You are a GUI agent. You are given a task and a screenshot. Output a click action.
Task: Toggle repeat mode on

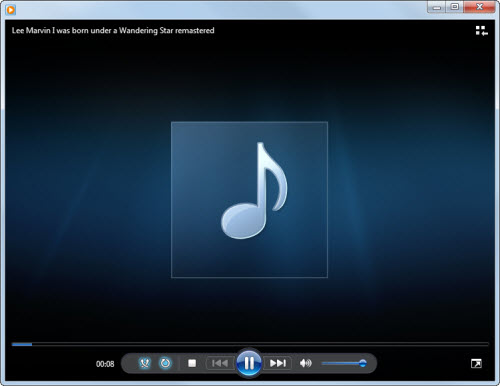[165, 363]
